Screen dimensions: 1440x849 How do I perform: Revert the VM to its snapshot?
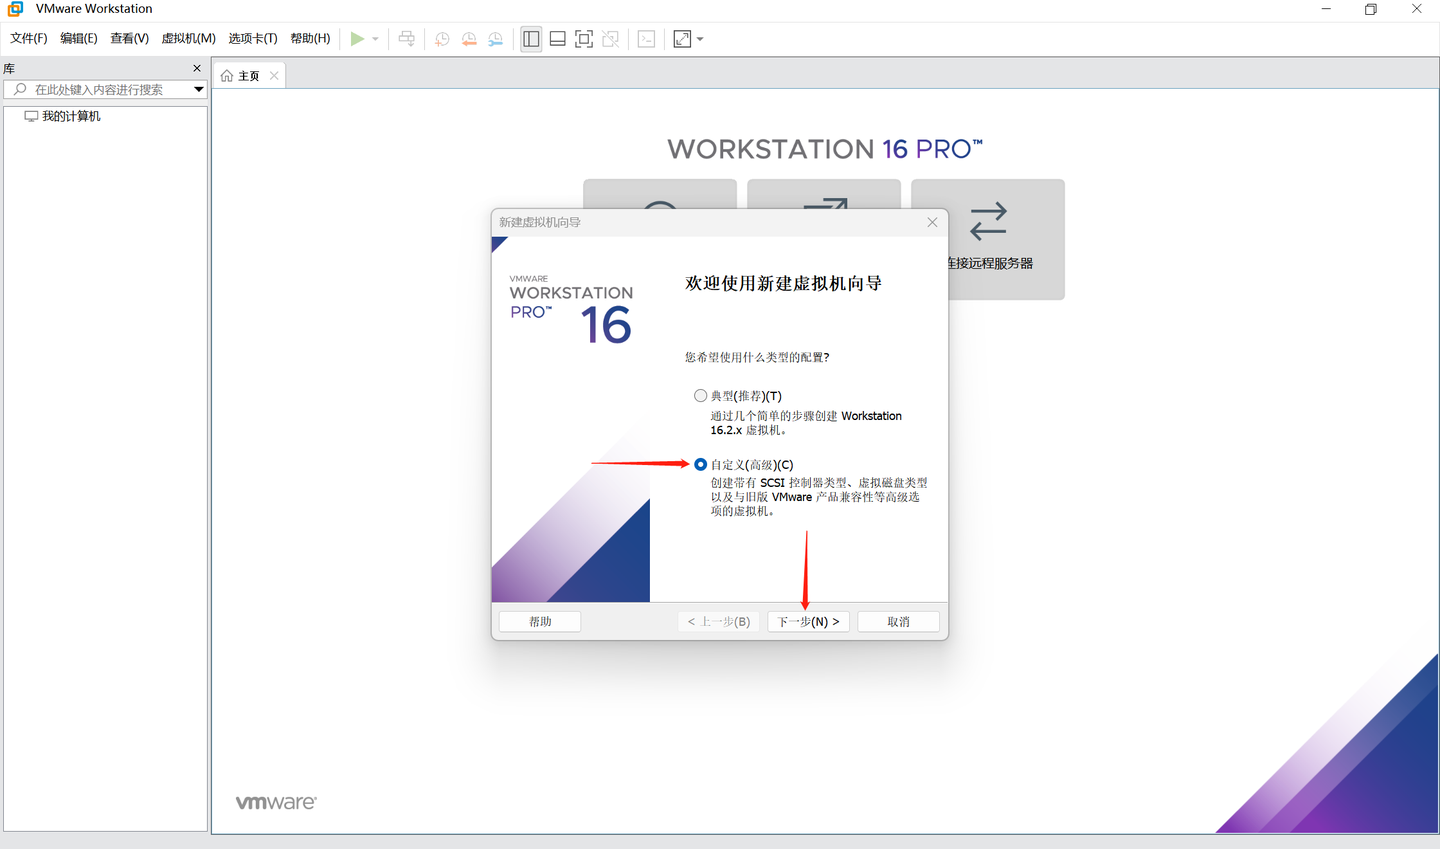click(468, 39)
